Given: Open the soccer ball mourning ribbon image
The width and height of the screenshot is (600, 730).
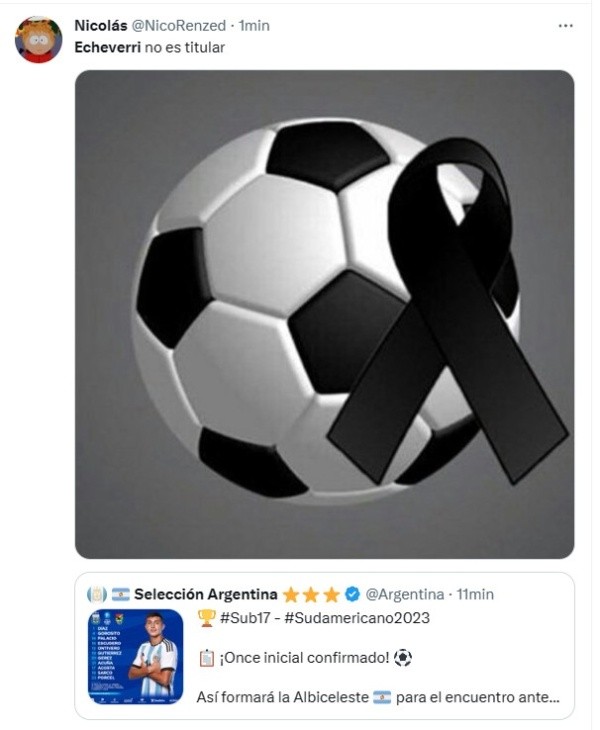Looking at the screenshot, I should pyautogui.click(x=324, y=314).
